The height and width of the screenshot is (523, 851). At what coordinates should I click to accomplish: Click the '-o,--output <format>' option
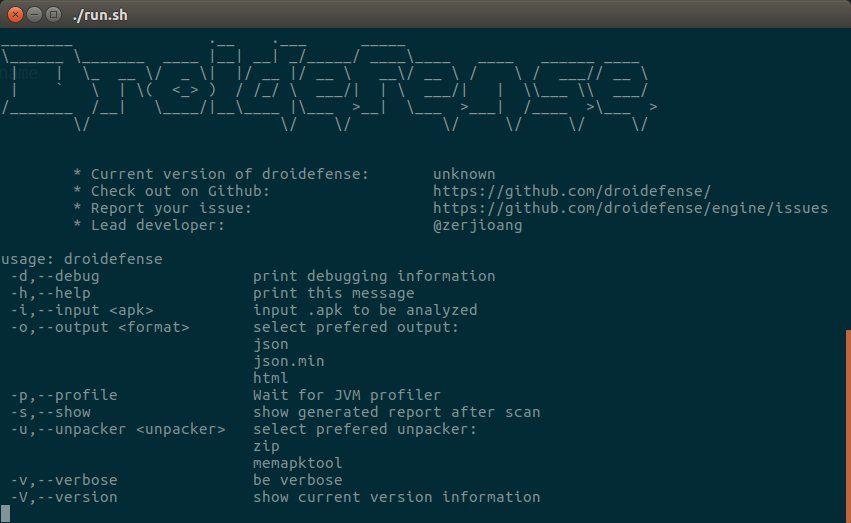tap(100, 327)
